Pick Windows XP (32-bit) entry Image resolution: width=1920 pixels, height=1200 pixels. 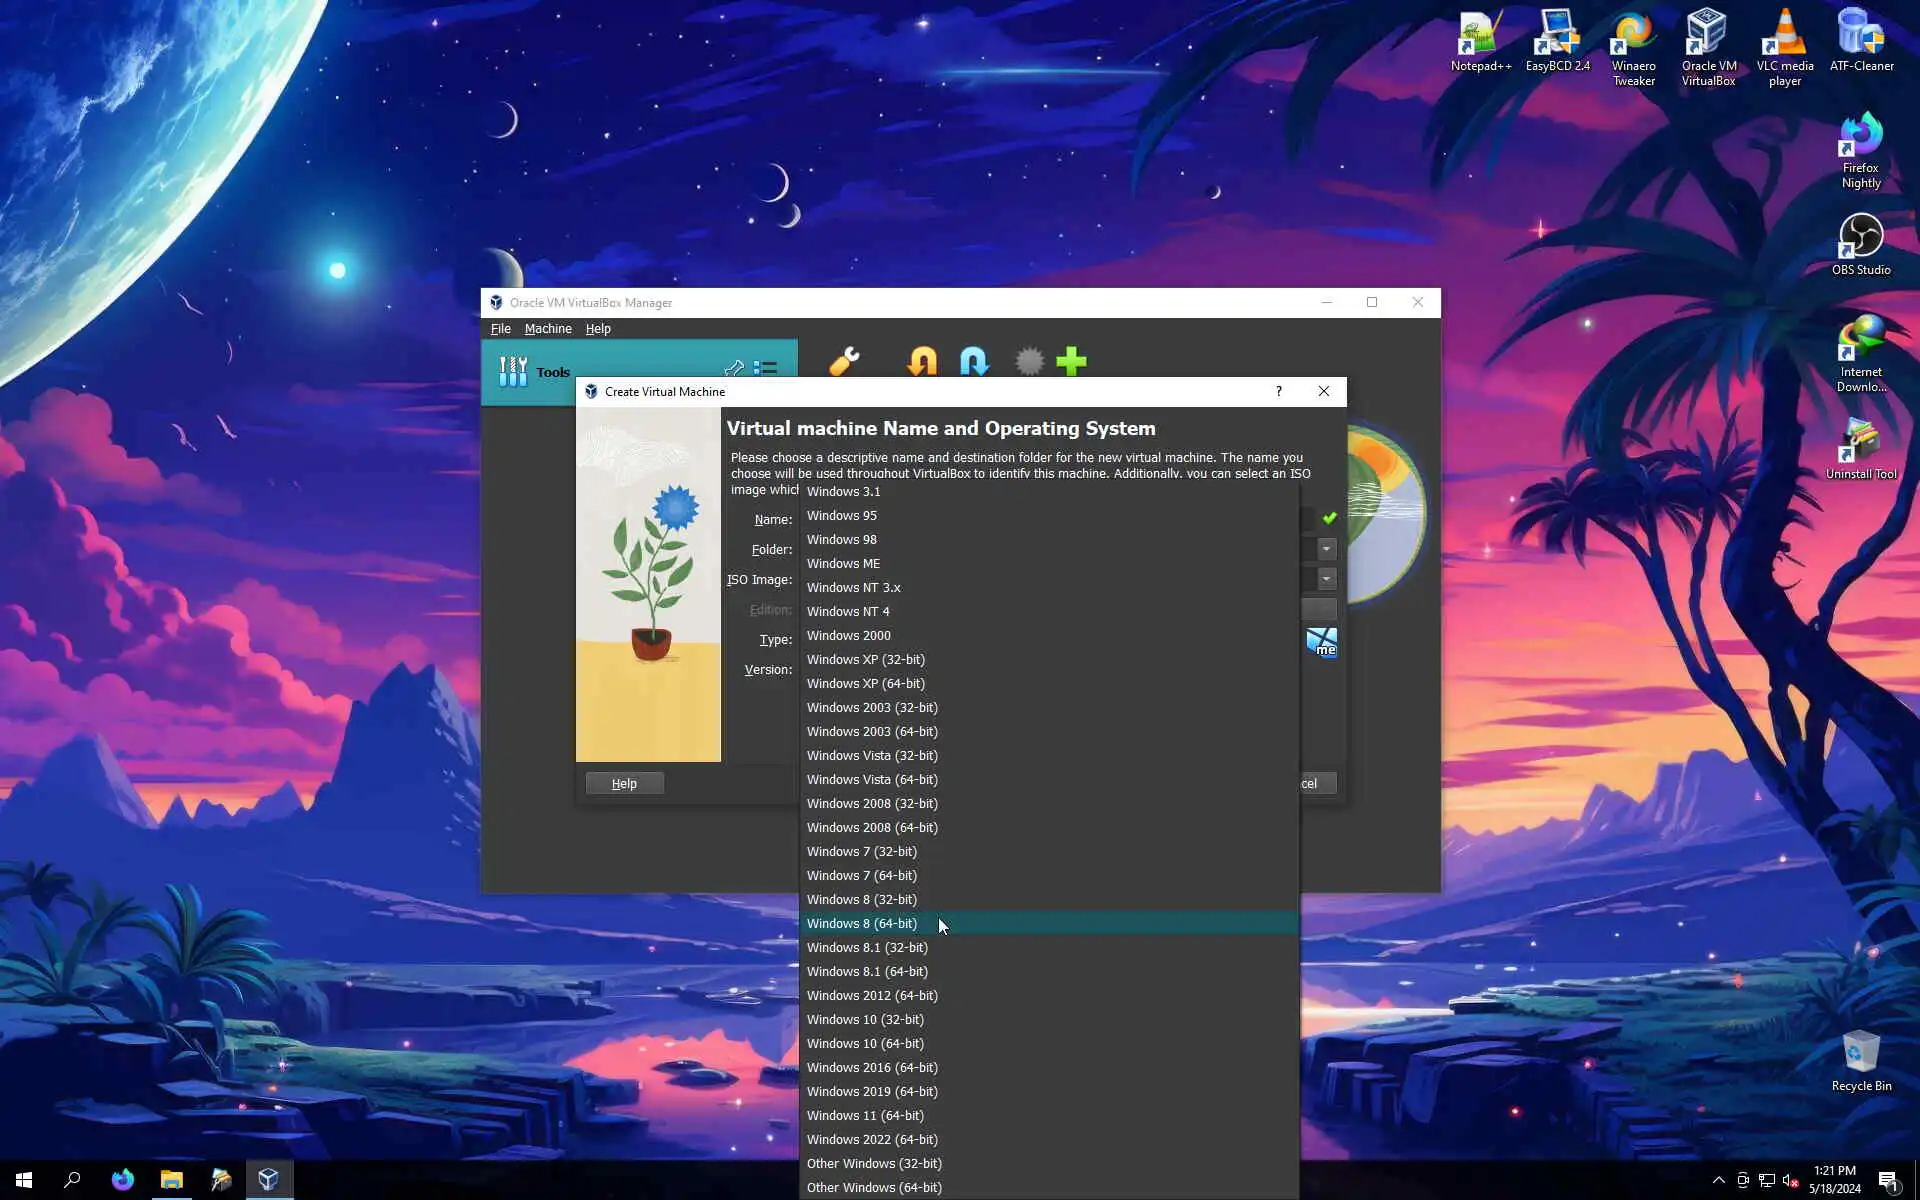[865, 659]
